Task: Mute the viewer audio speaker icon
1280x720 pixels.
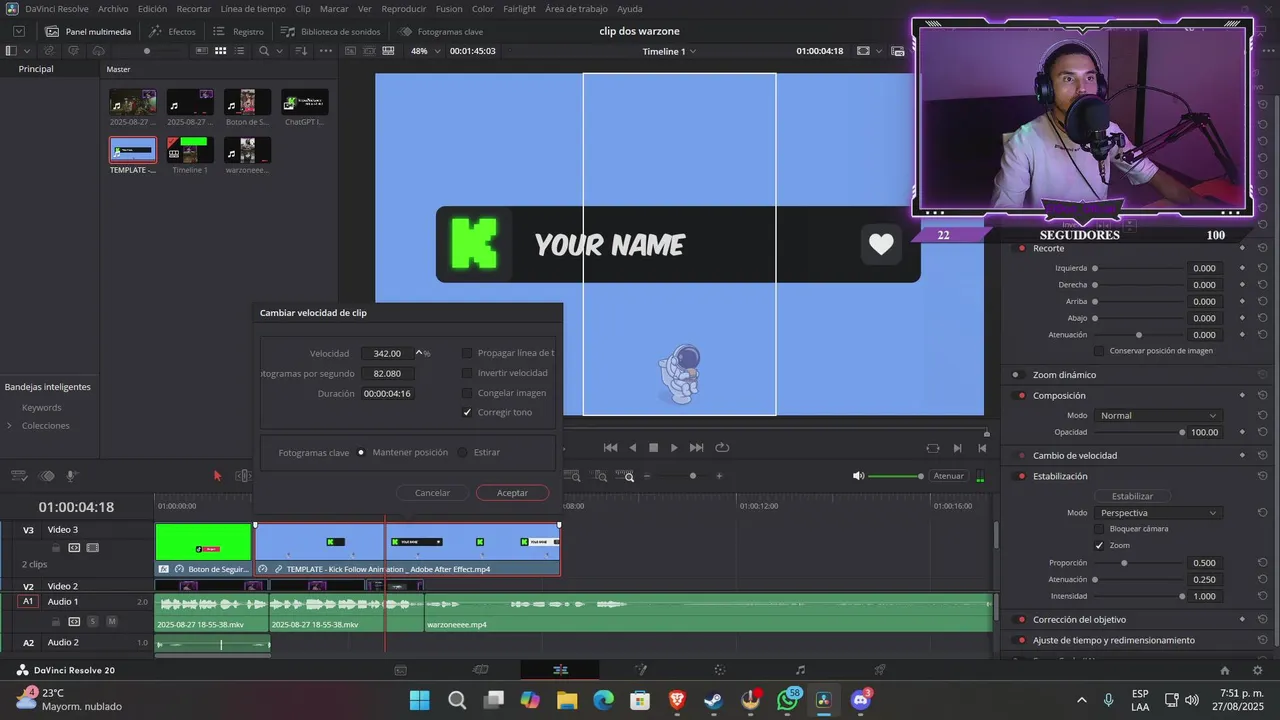Action: coord(858,476)
